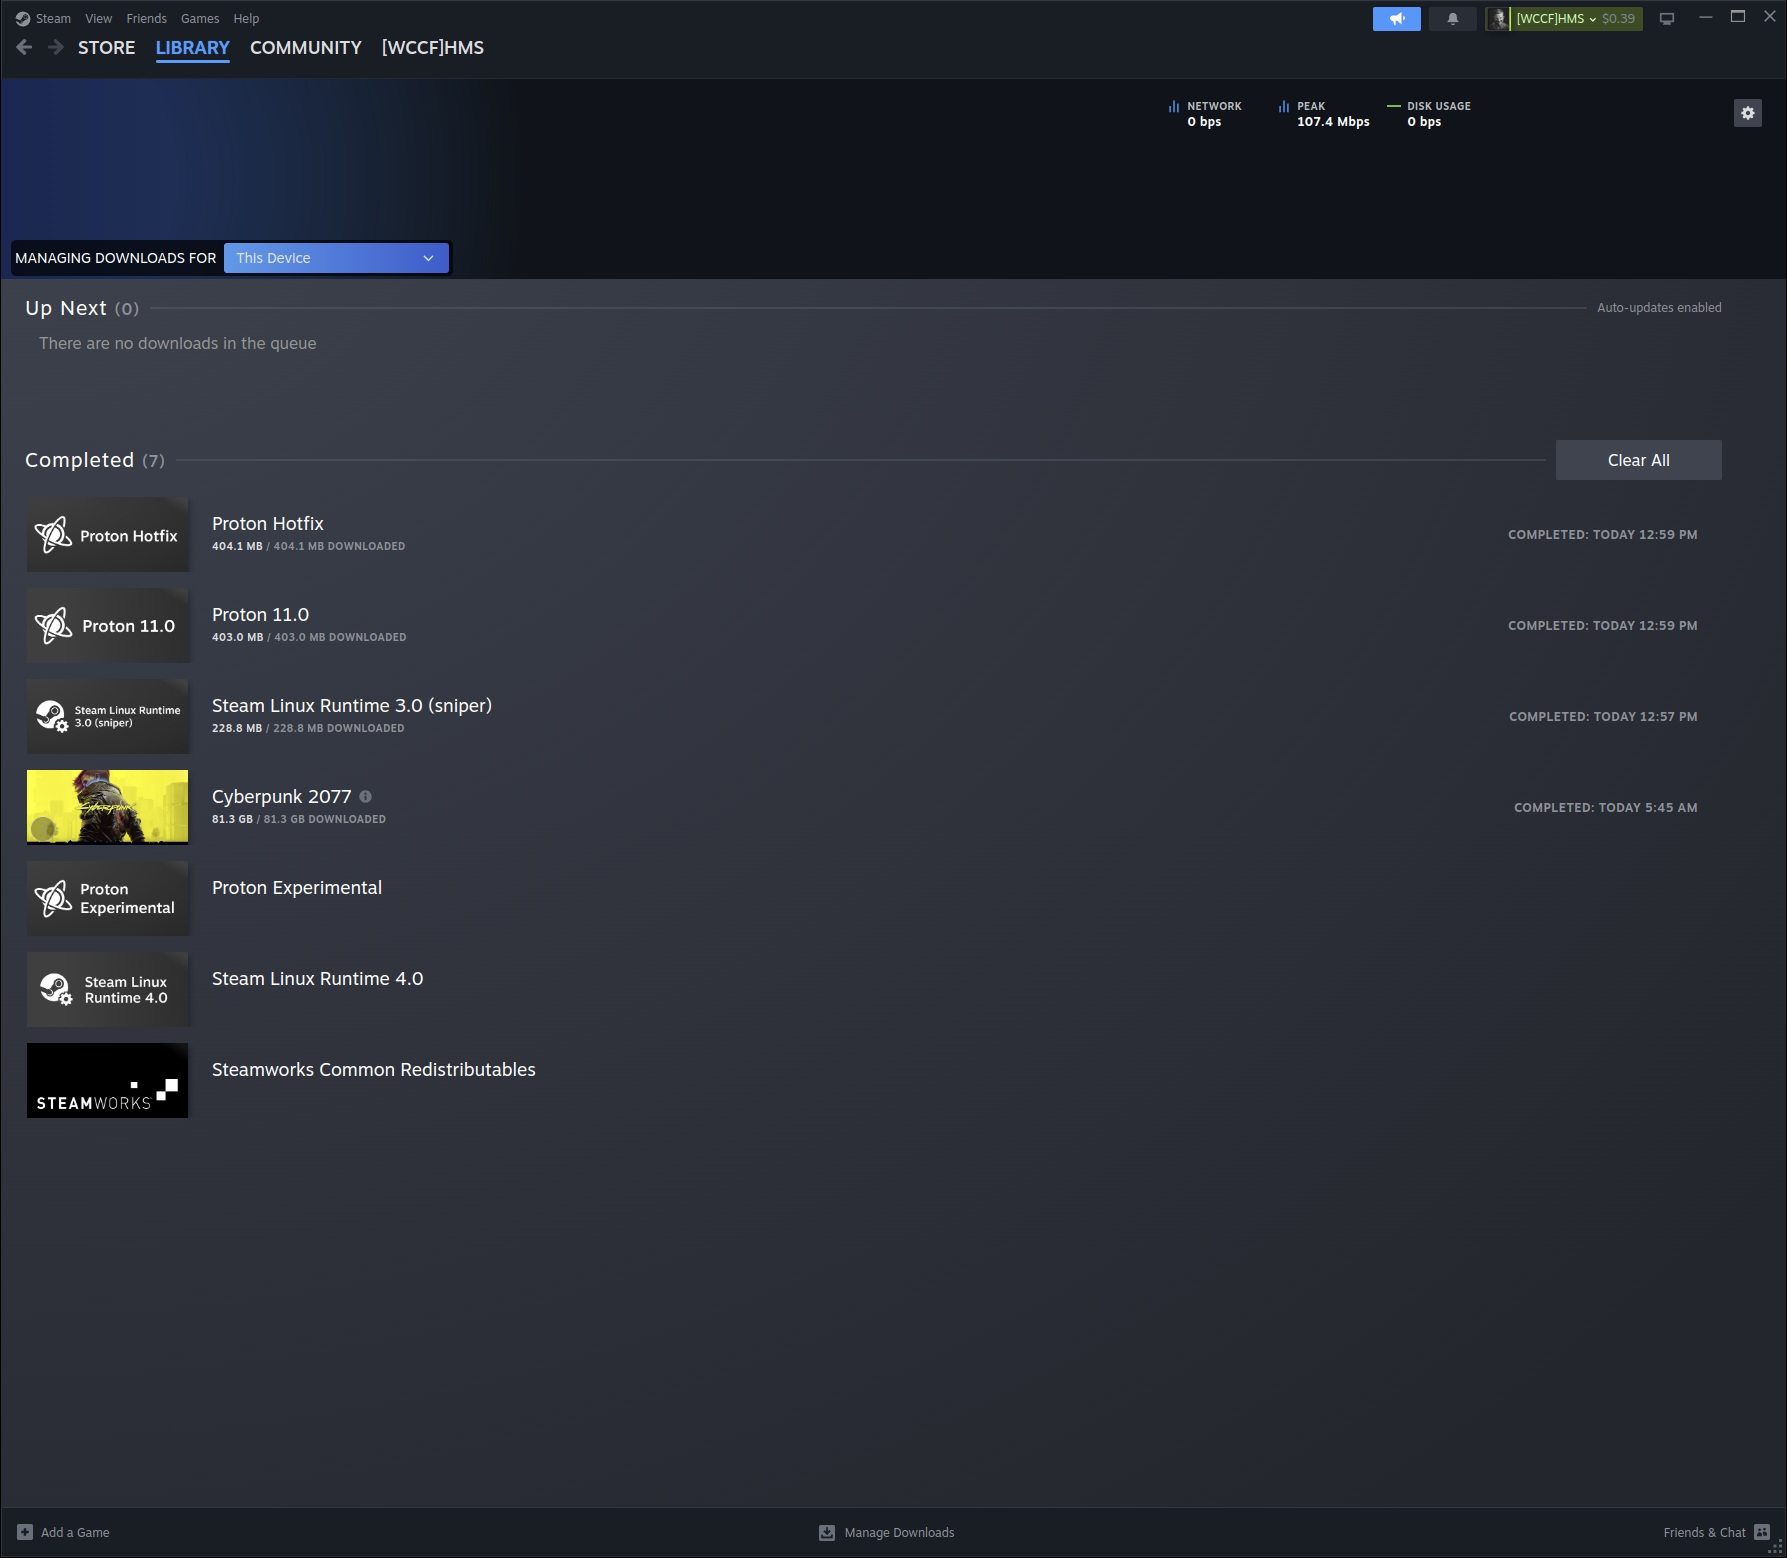Viewport: 1787px width, 1558px height.
Task: Click the 81.3 GB downloaded size text
Action: tap(299, 819)
